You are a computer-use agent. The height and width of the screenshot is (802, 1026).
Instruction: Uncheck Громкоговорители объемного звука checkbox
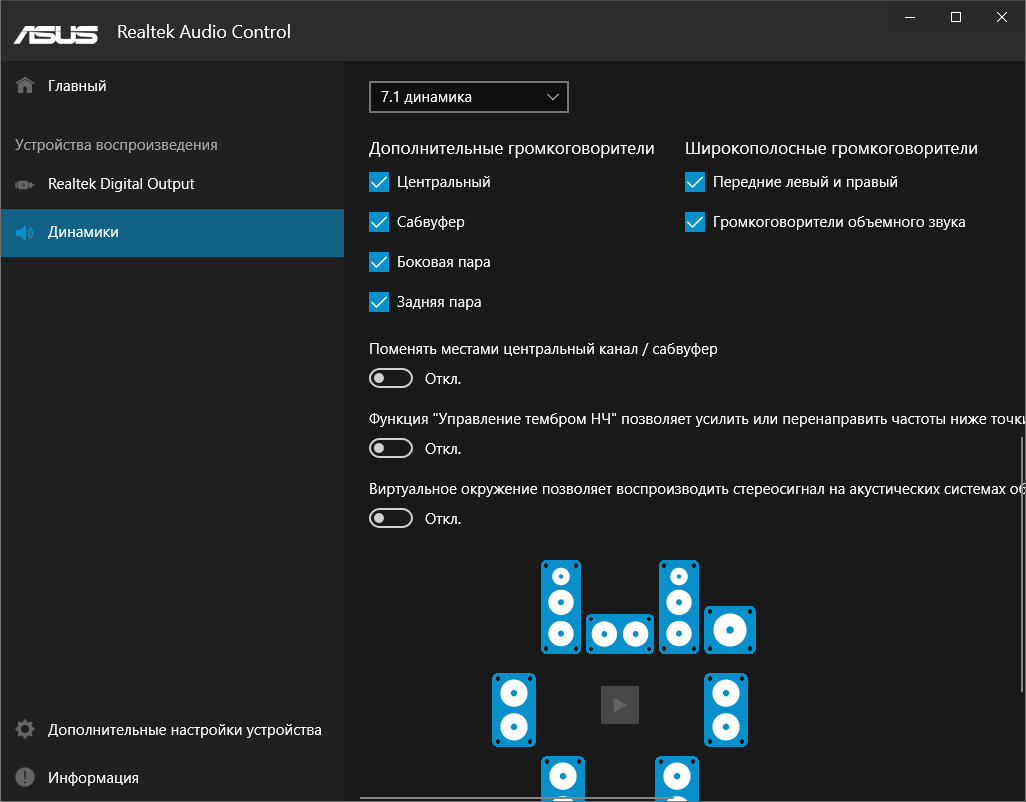pyautogui.click(x=695, y=222)
